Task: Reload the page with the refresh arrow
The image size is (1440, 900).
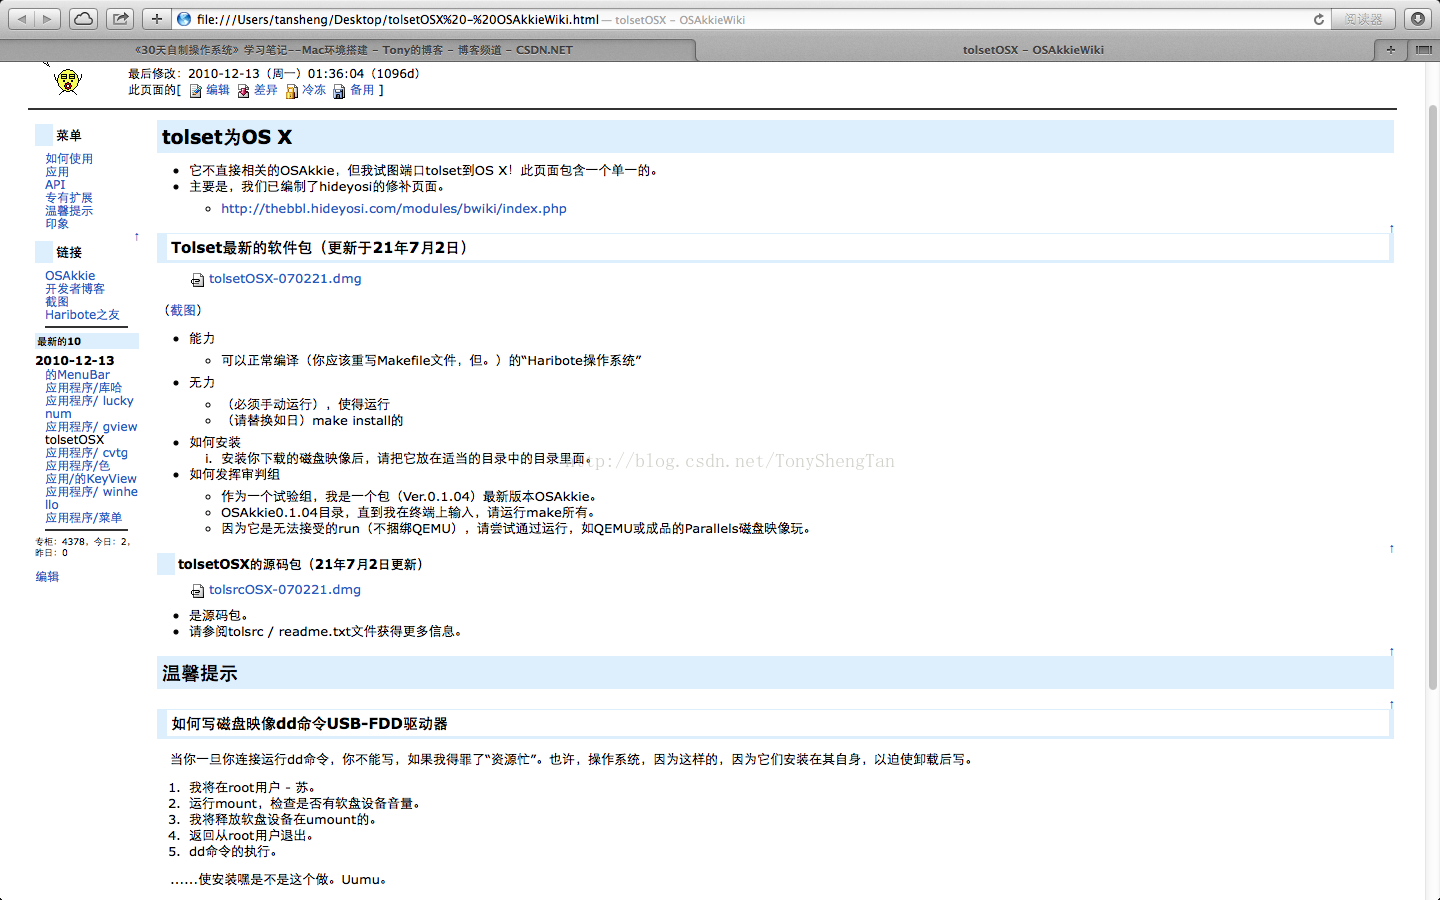Action: [1319, 19]
